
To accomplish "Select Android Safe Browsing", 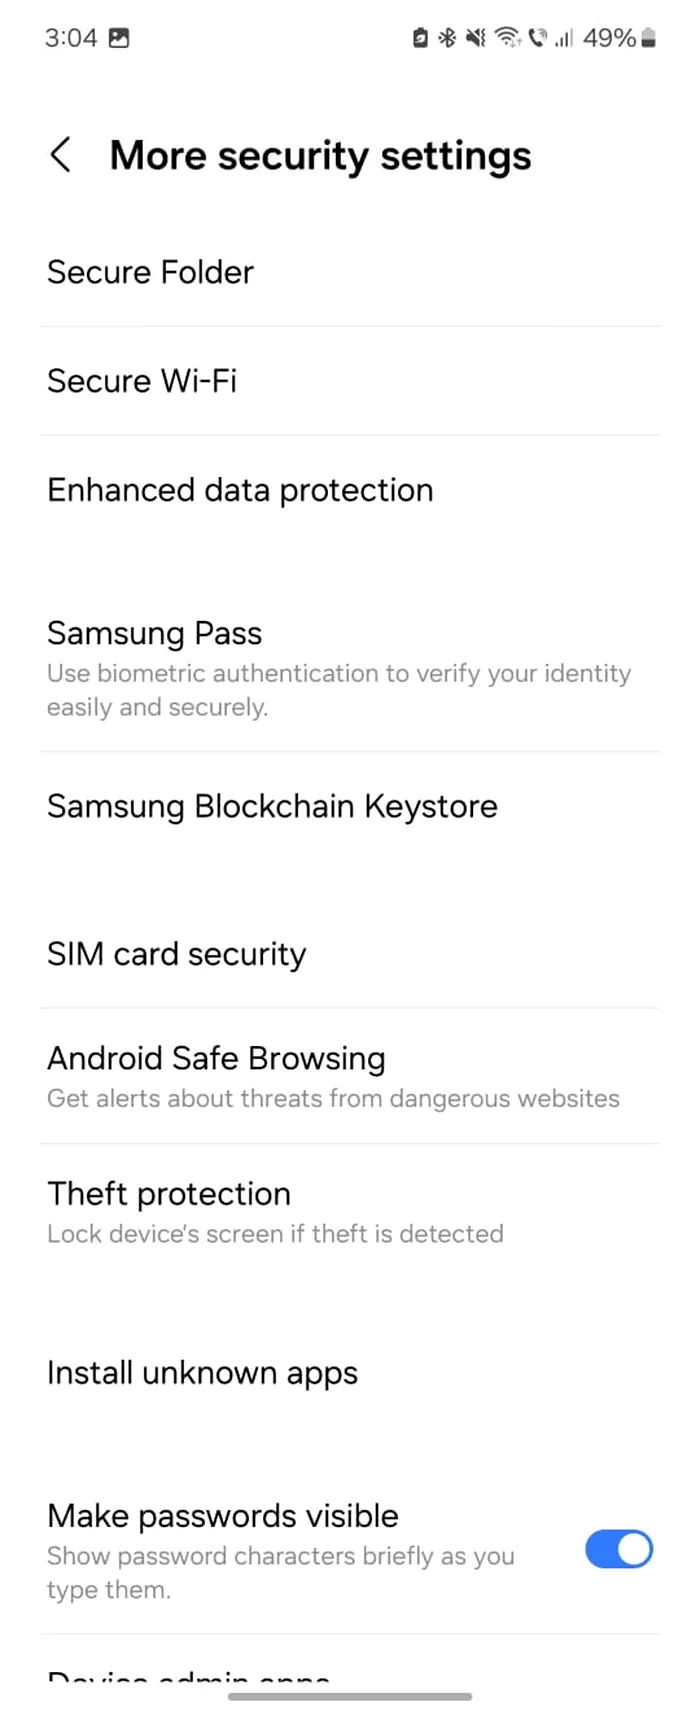I will coord(216,1058).
